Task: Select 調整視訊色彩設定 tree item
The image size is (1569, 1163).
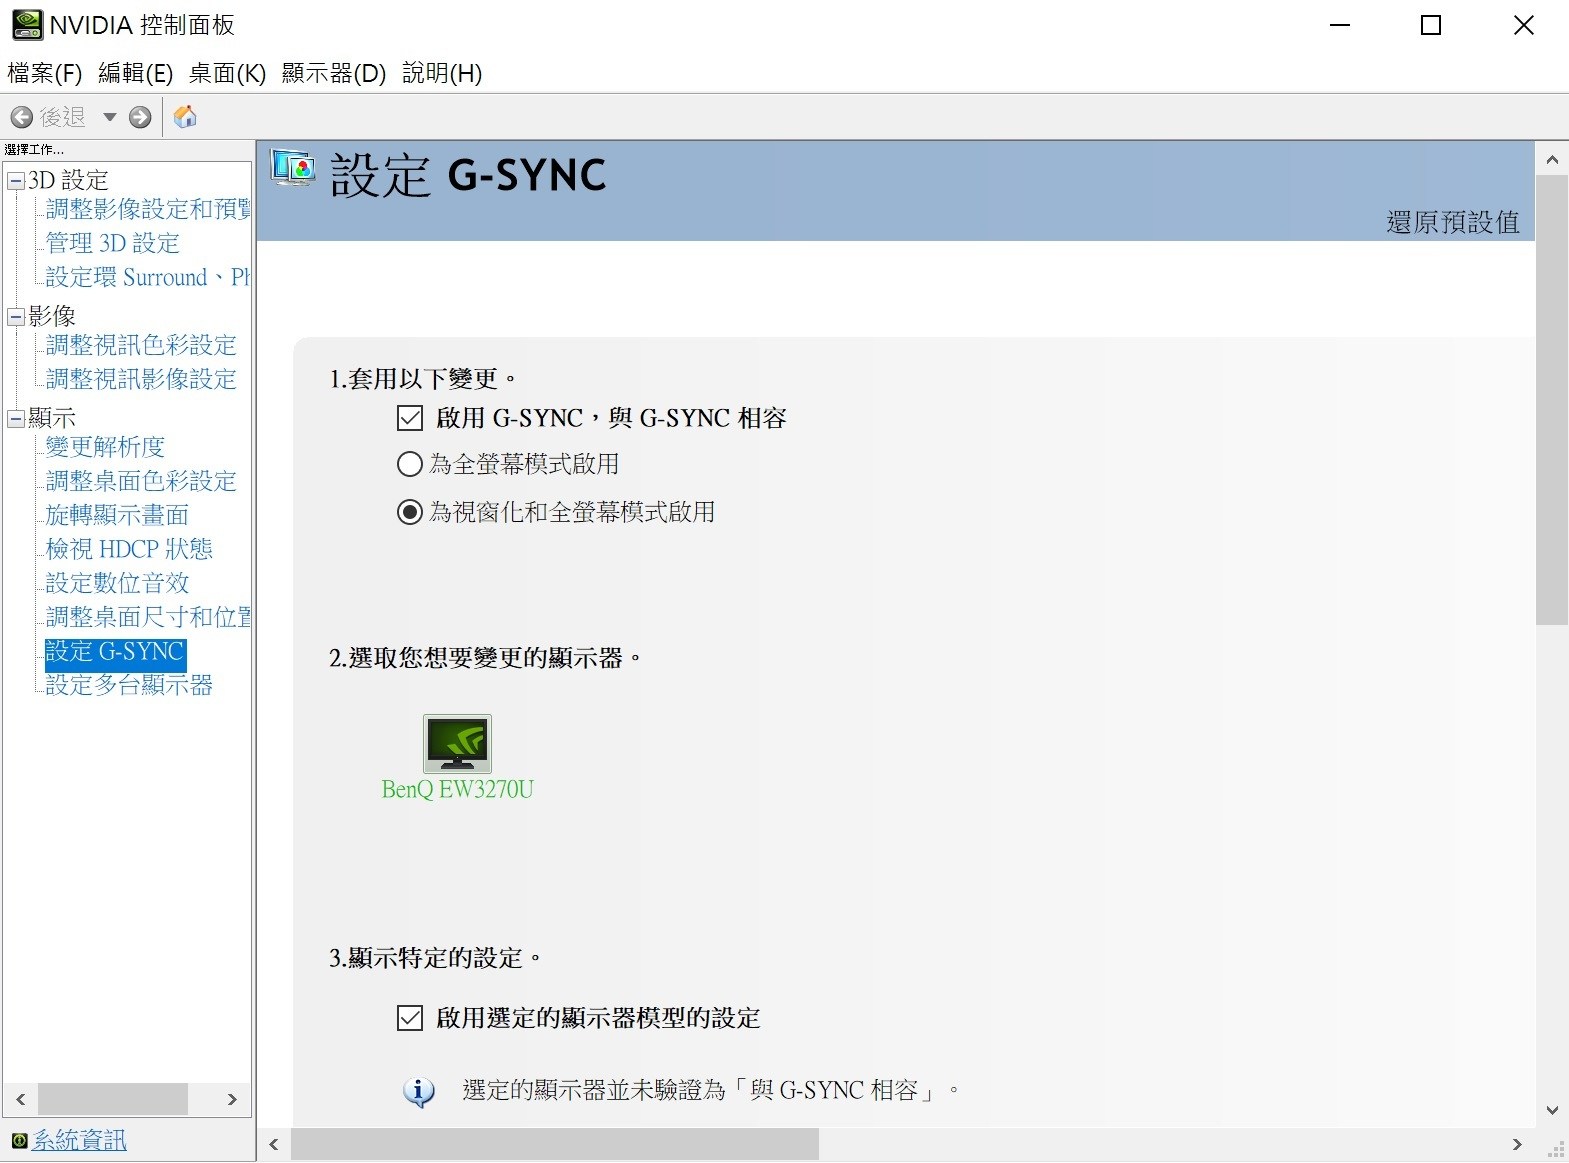Action: point(141,345)
